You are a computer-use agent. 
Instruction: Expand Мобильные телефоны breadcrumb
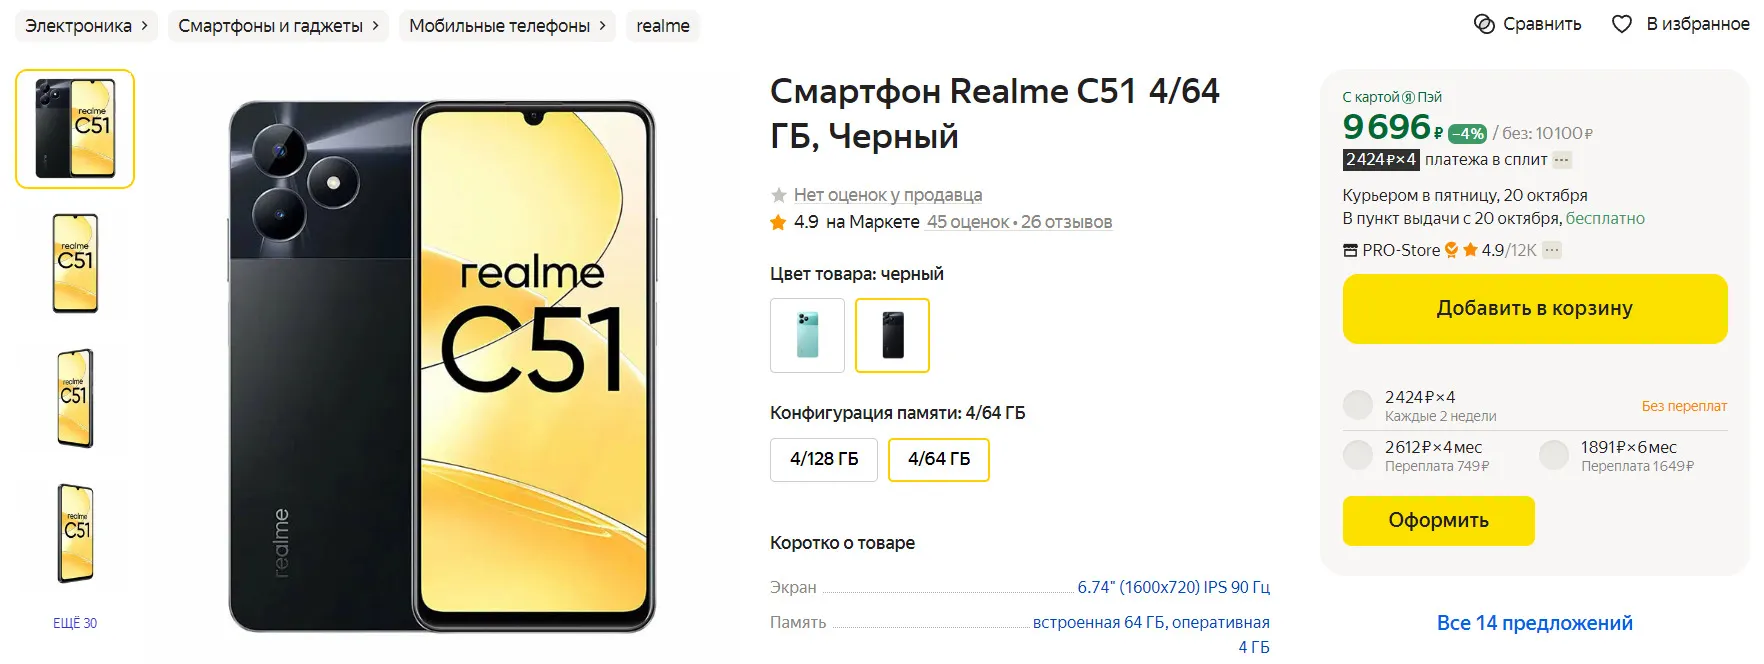point(602,25)
